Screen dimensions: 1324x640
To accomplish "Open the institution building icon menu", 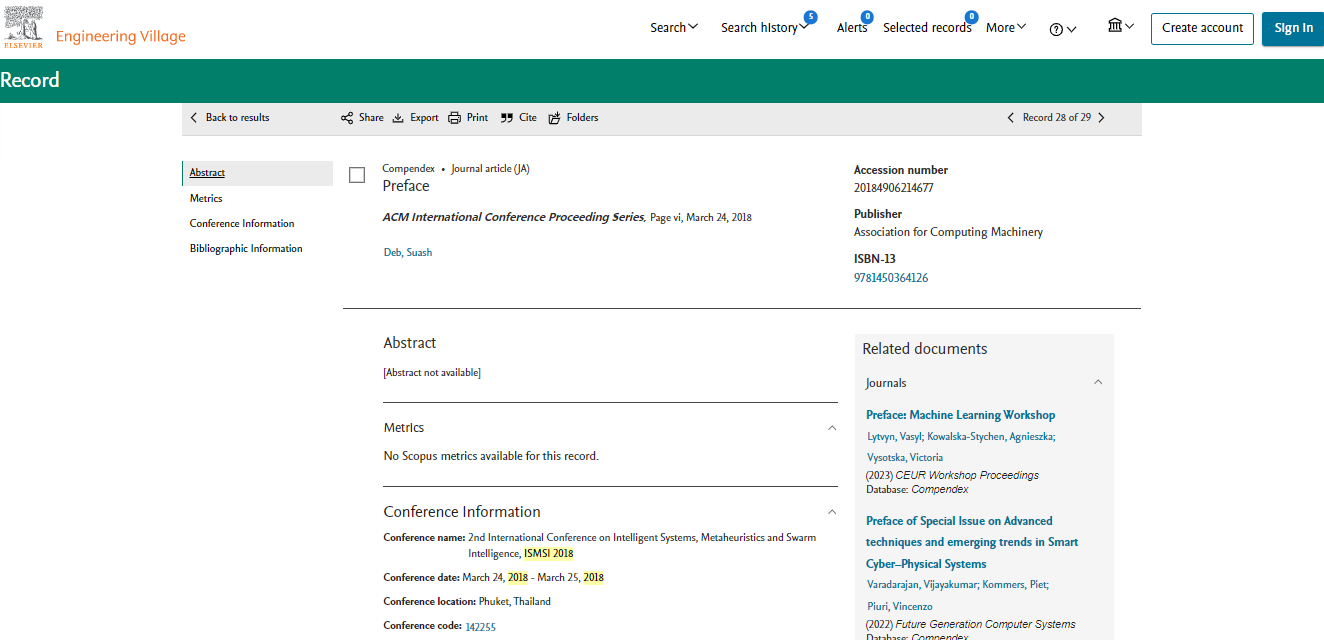I will (x=1121, y=26).
